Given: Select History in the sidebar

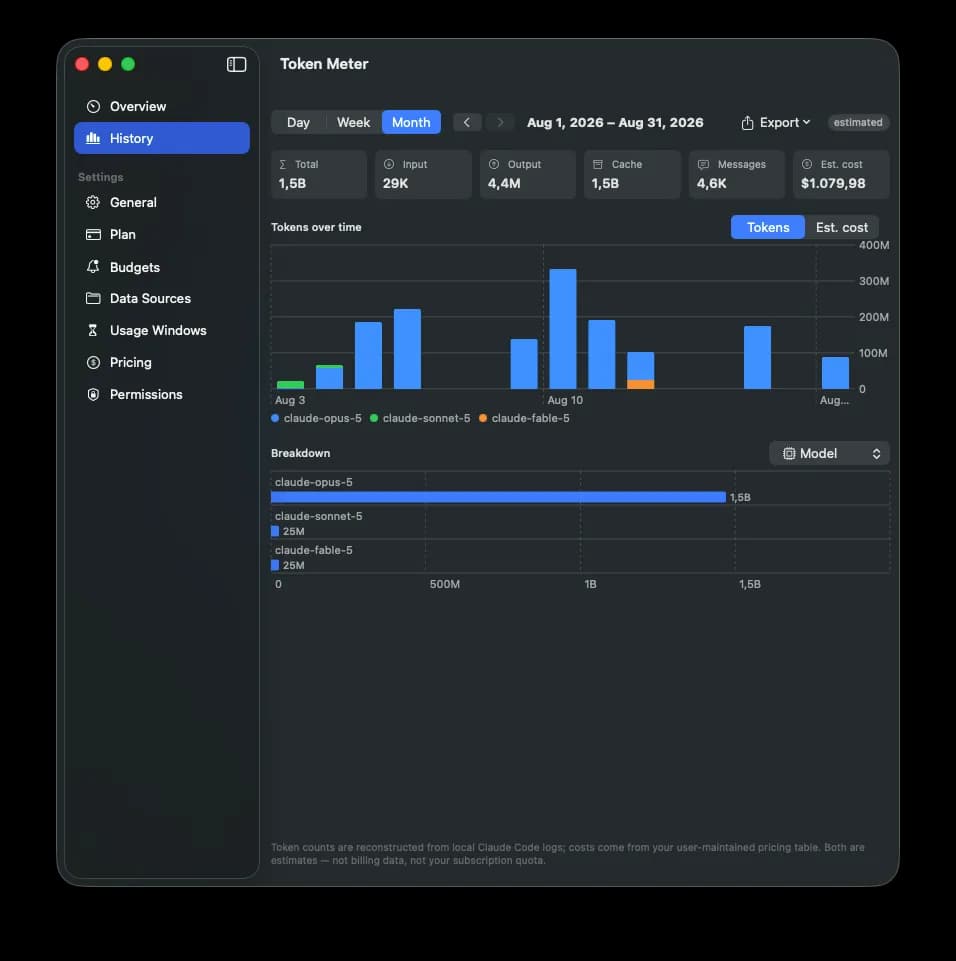Looking at the screenshot, I should click(x=162, y=139).
